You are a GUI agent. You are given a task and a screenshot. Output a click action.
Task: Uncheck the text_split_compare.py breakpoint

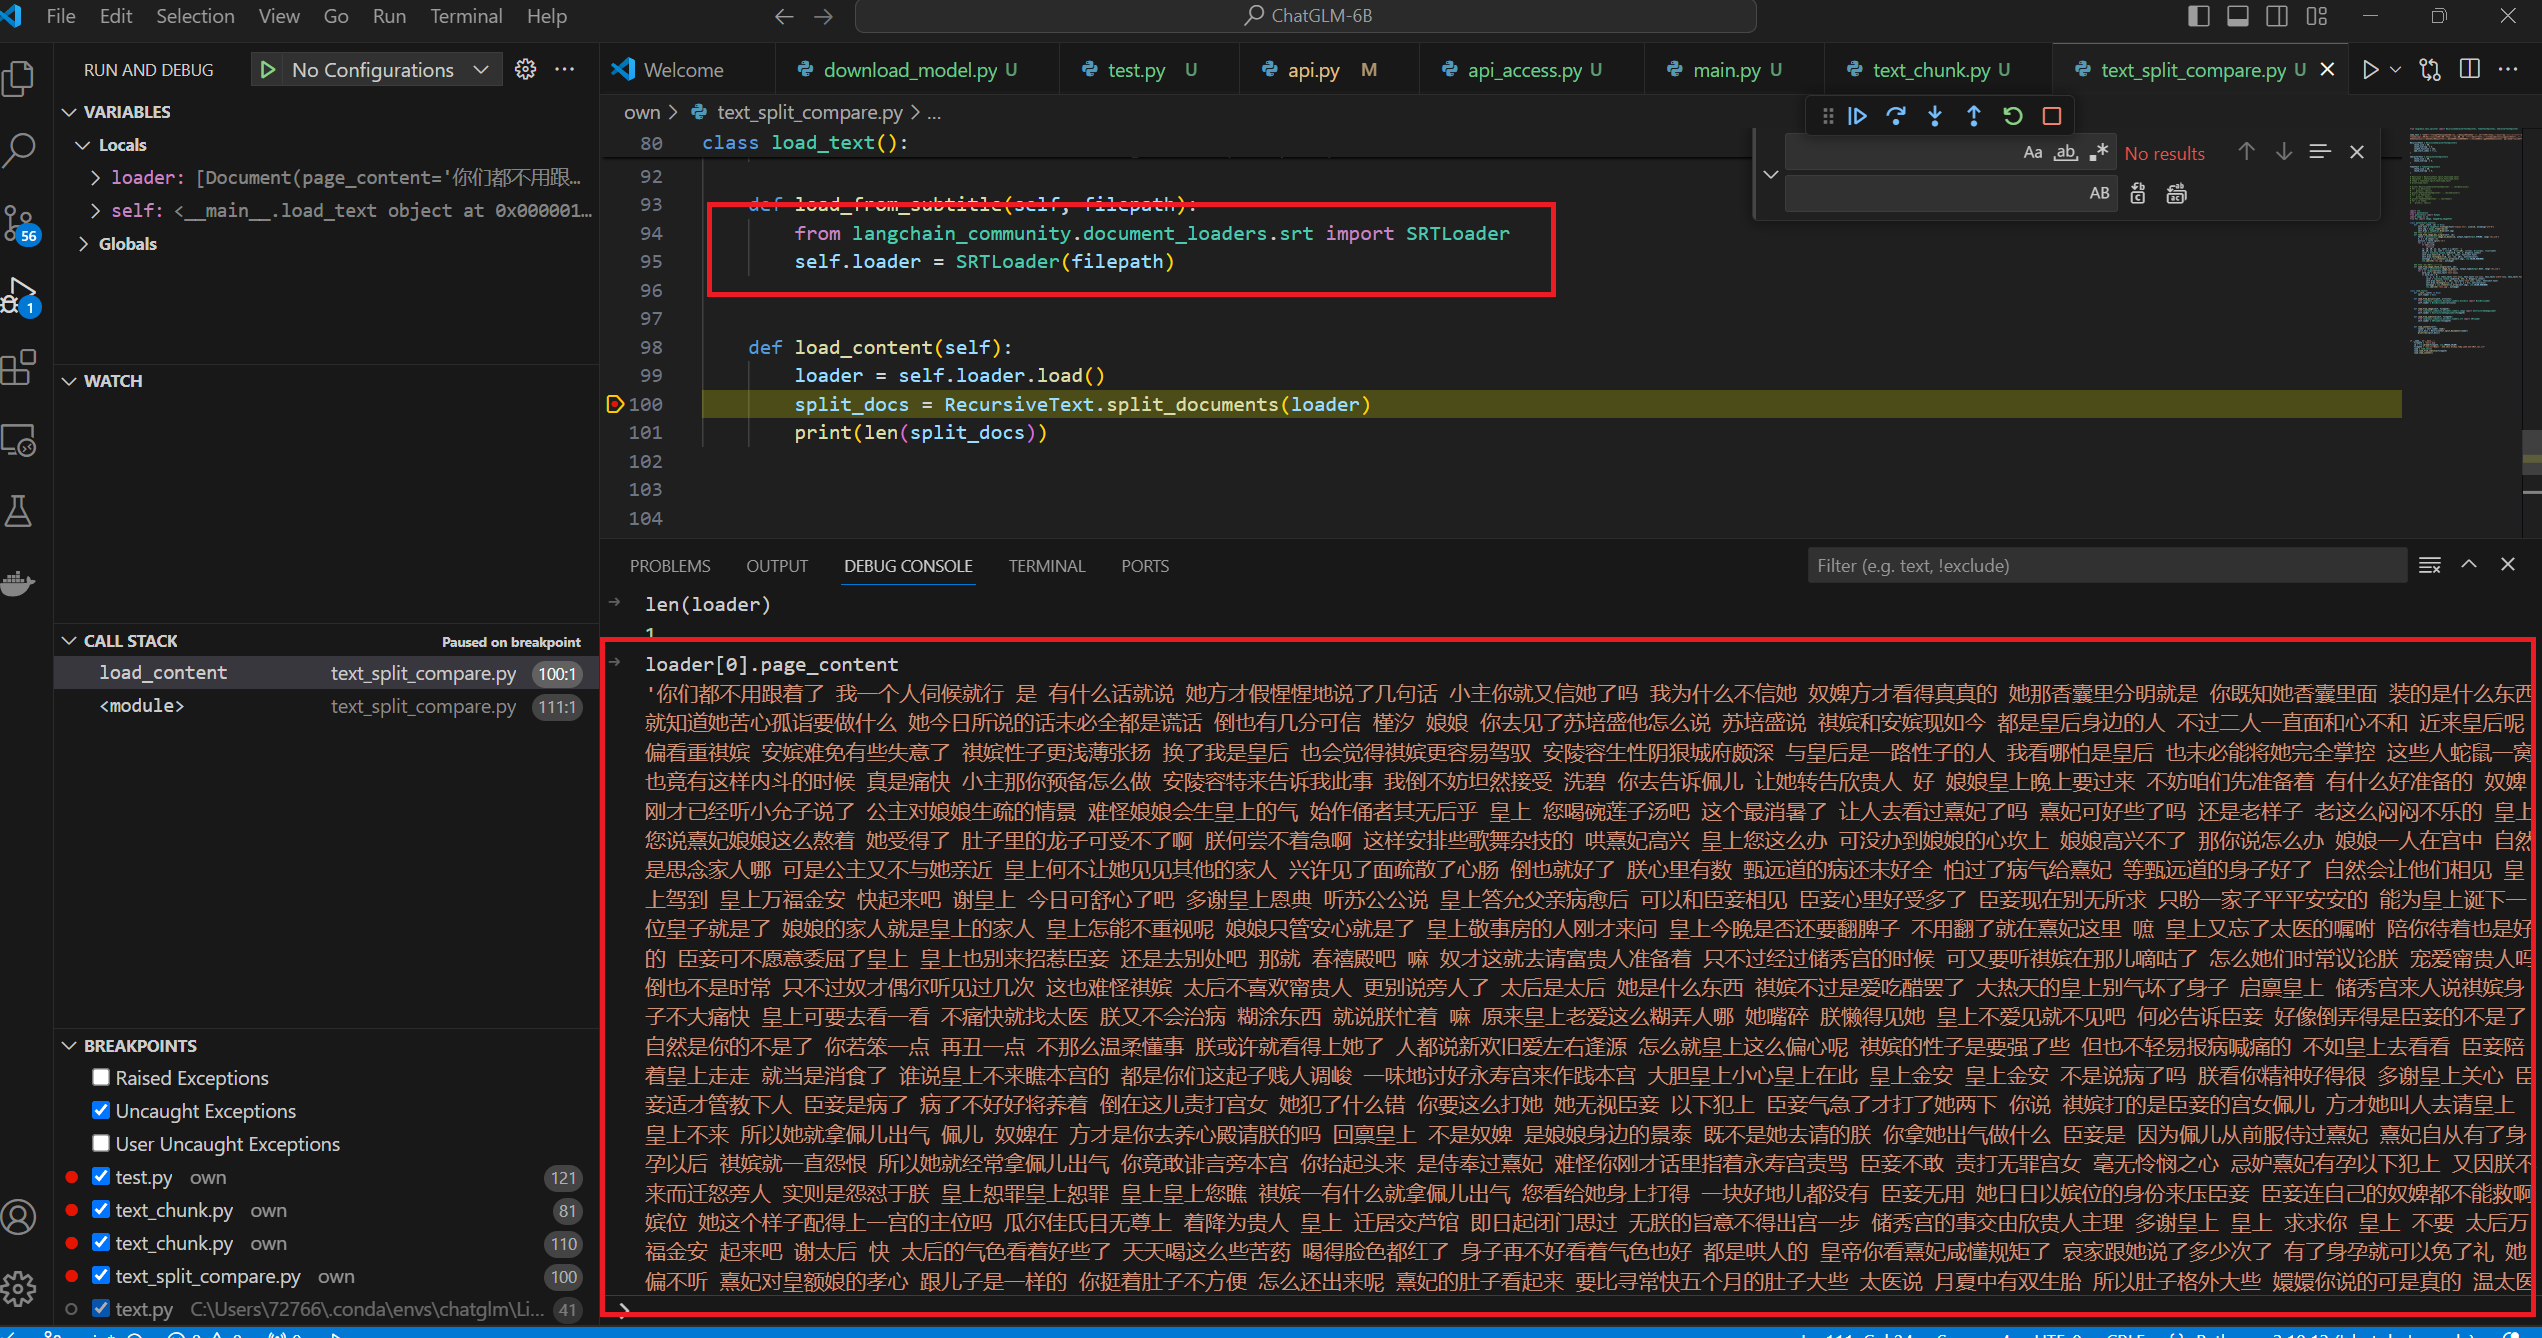(x=101, y=1275)
